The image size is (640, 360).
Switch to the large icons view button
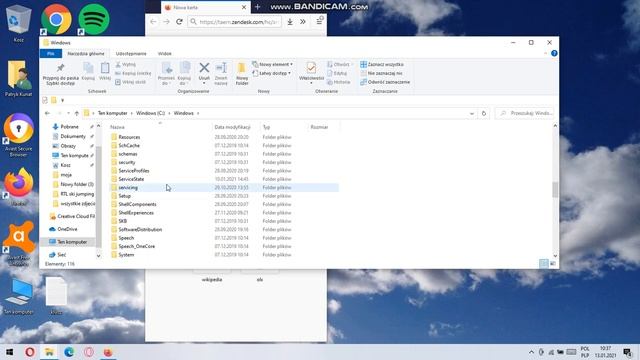click(x=553, y=264)
